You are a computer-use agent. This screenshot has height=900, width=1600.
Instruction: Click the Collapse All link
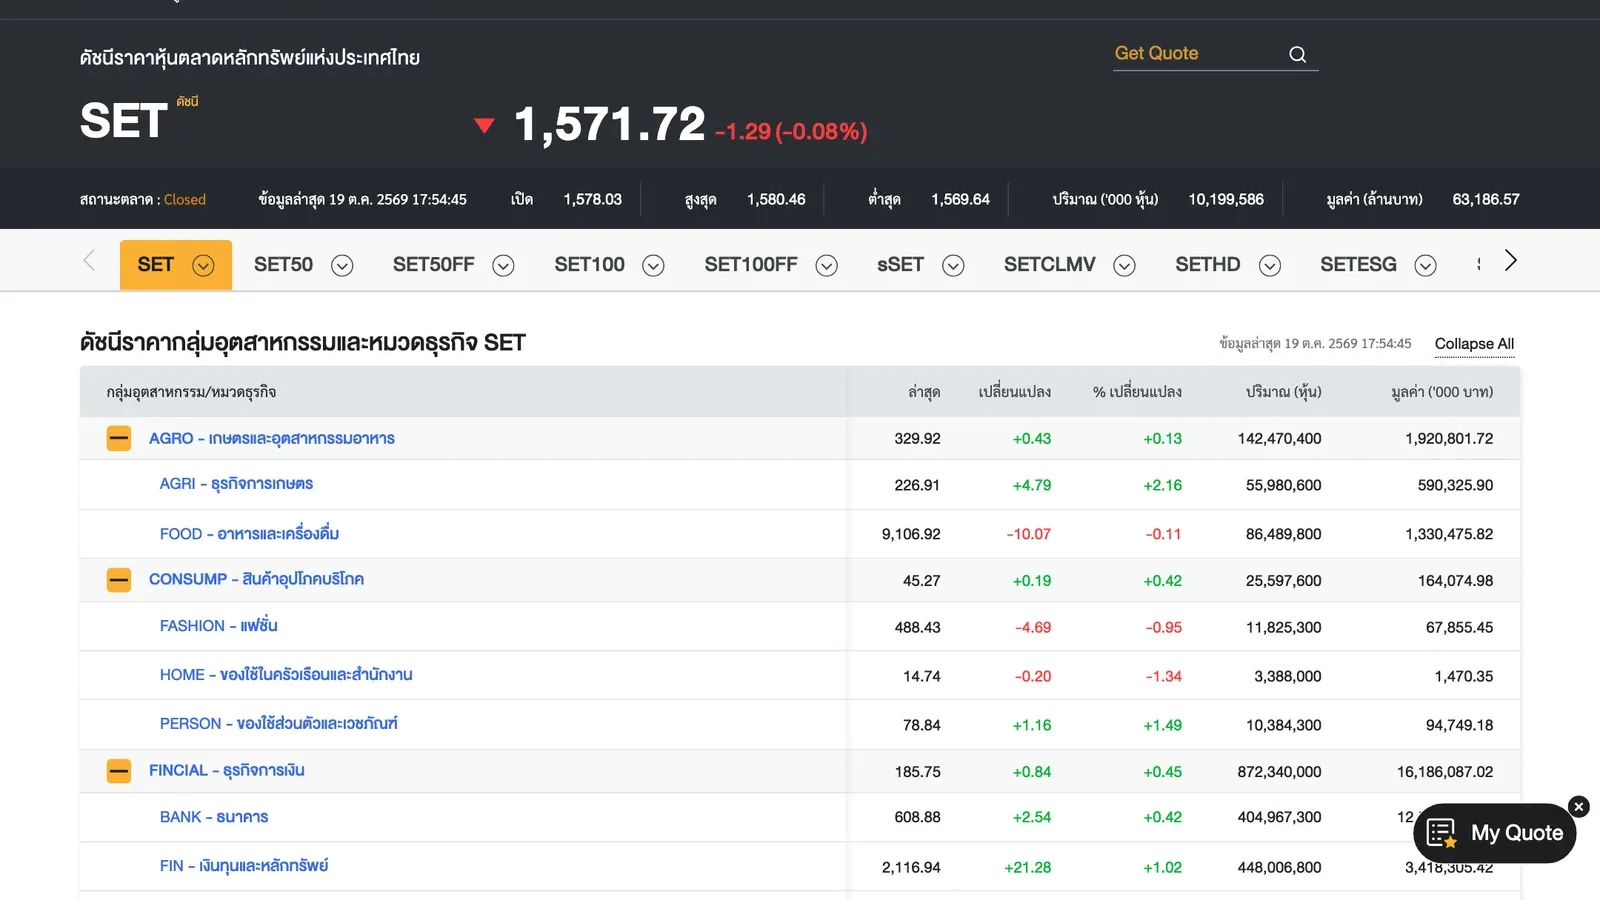pyautogui.click(x=1474, y=344)
